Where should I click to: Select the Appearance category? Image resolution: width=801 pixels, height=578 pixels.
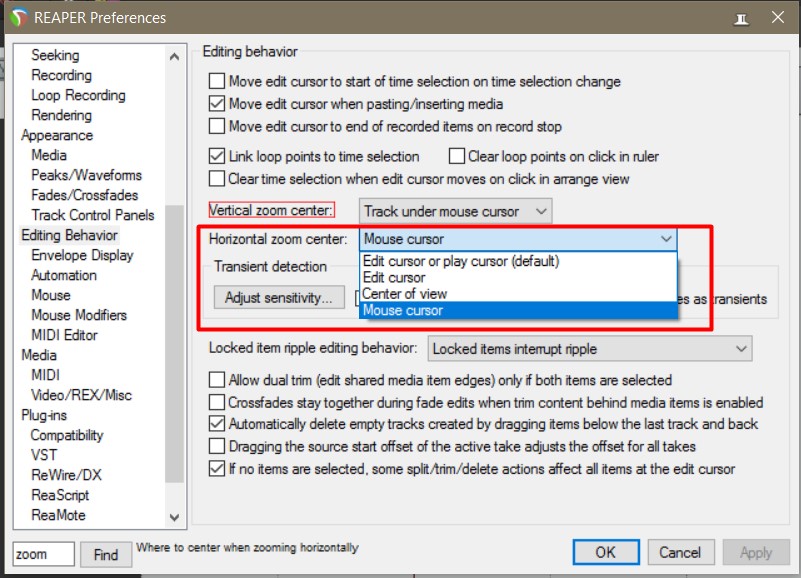click(57, 135)
